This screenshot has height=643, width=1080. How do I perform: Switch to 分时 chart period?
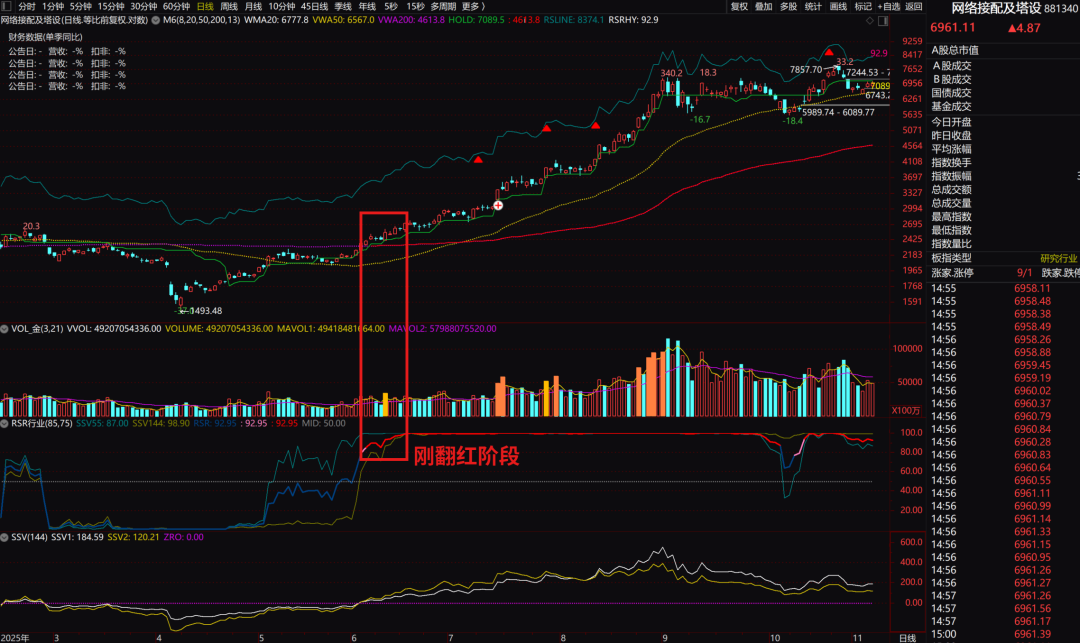click(x=27, y=6)
